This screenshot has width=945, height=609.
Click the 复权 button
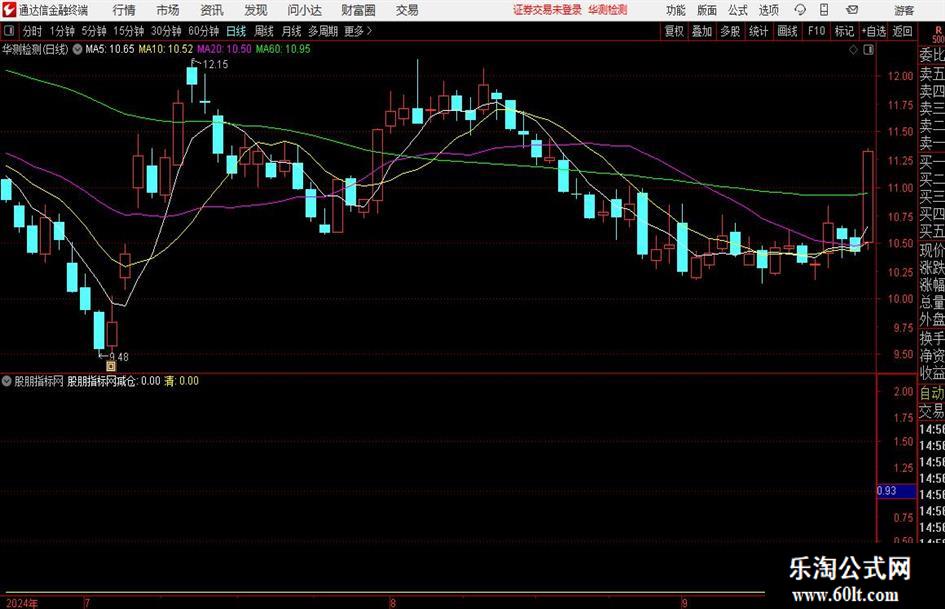click(x=674, y=31)
